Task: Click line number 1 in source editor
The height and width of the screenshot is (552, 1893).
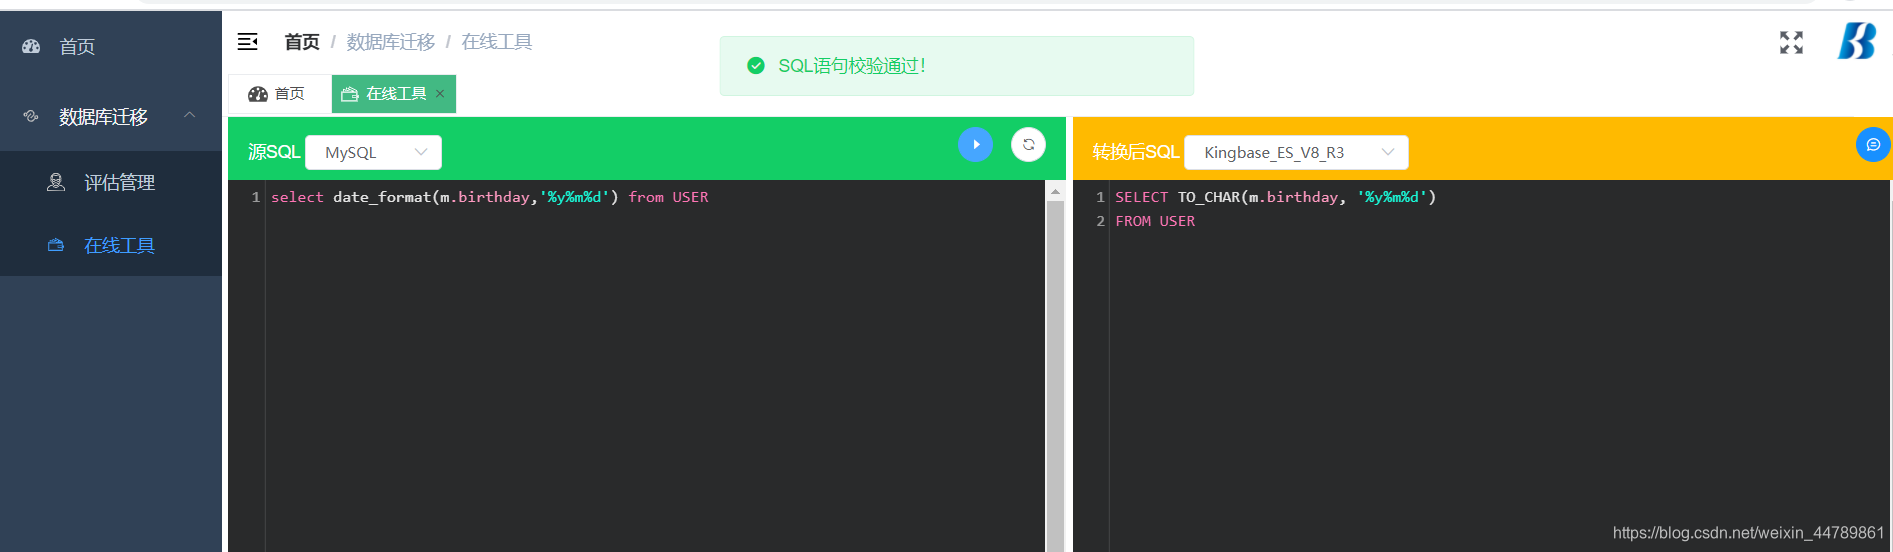Action: [256, 197]
